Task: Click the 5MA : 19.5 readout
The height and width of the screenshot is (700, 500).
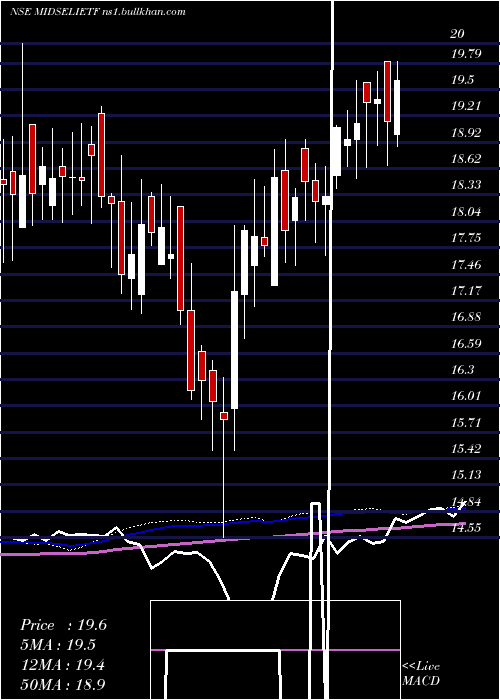Action: (x=58, y=645)
